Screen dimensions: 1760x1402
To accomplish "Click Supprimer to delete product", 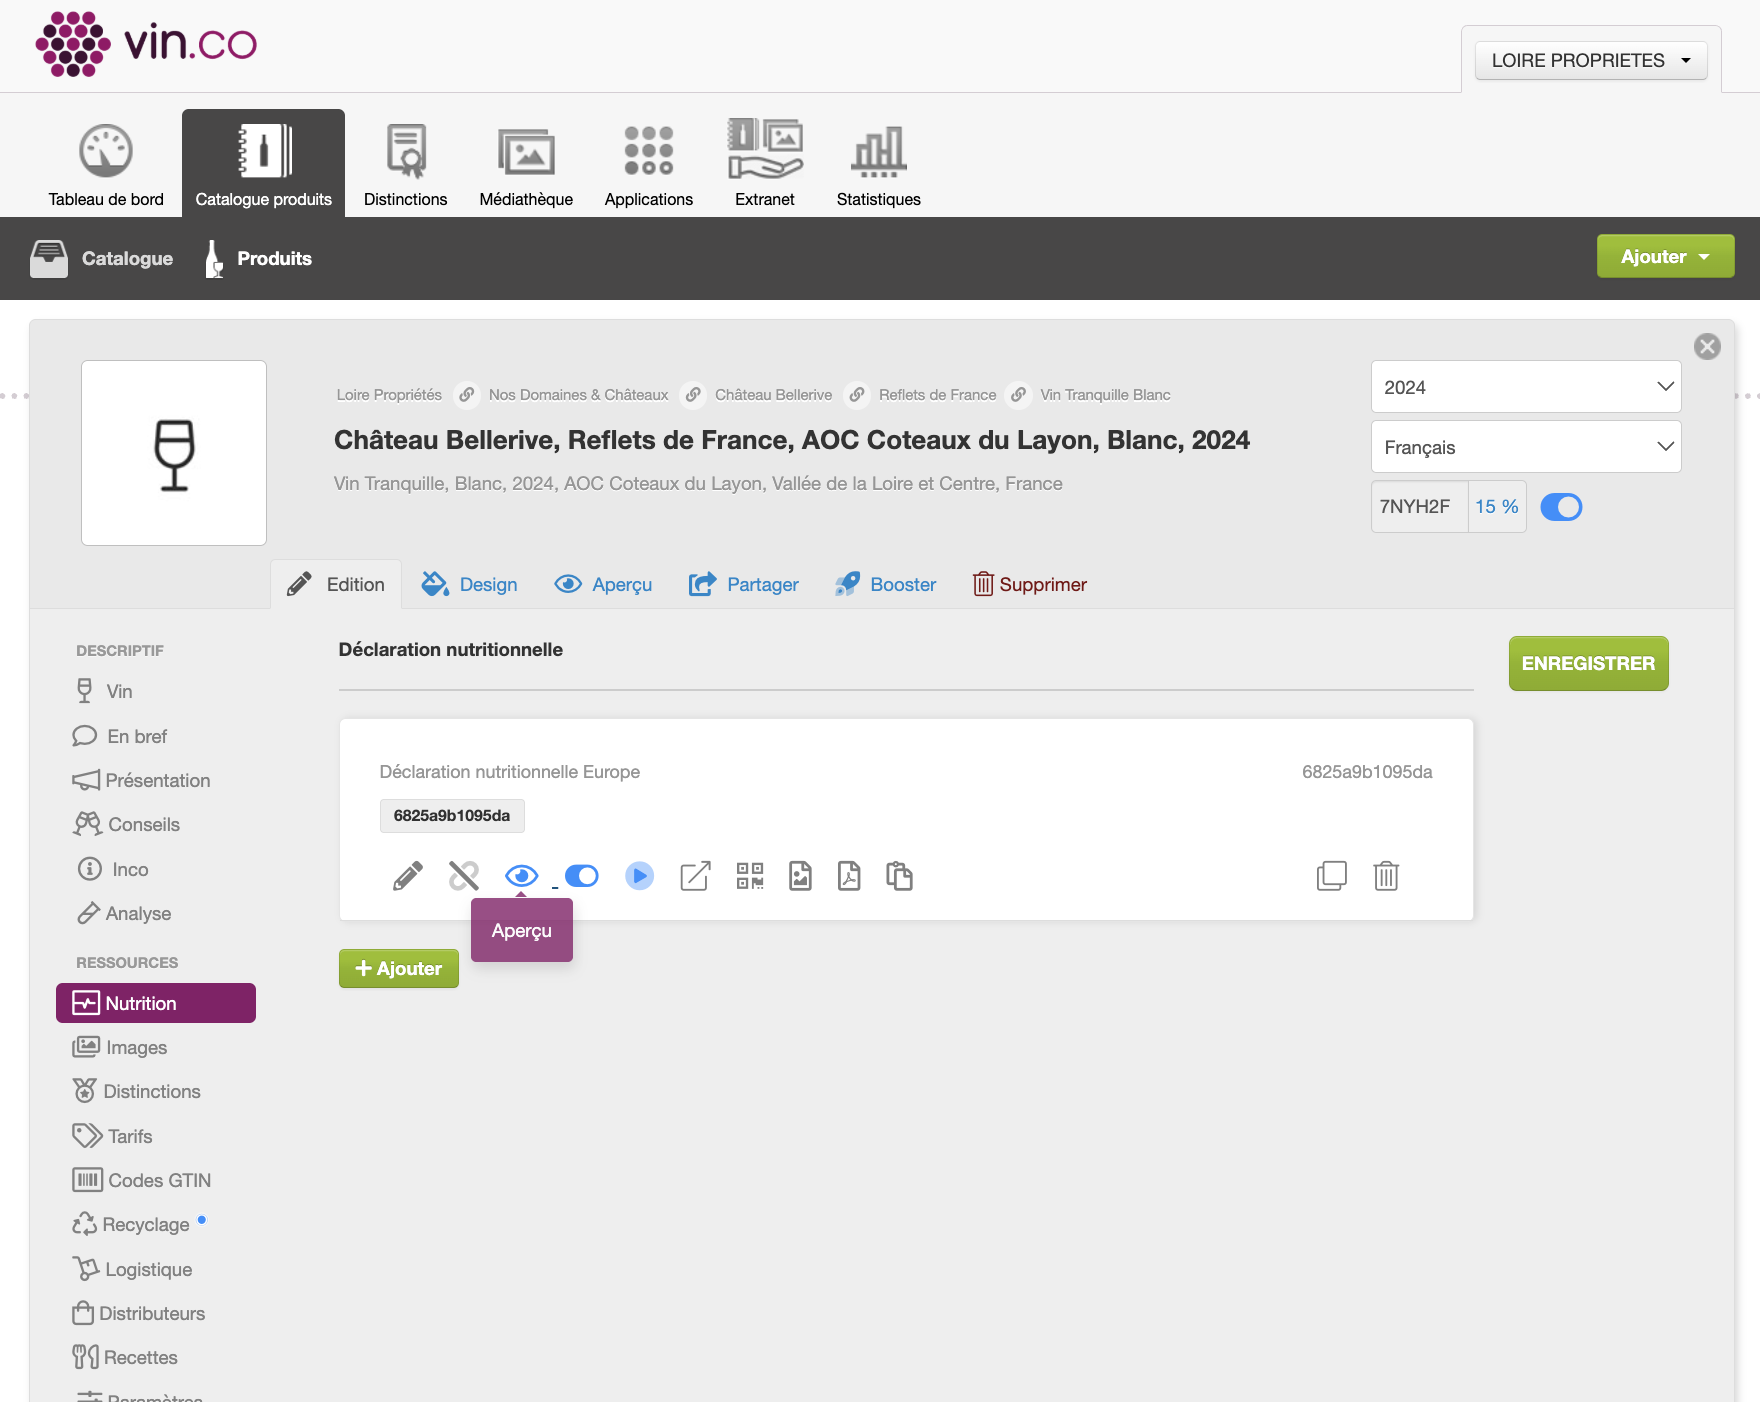I will pos(1029,584).
